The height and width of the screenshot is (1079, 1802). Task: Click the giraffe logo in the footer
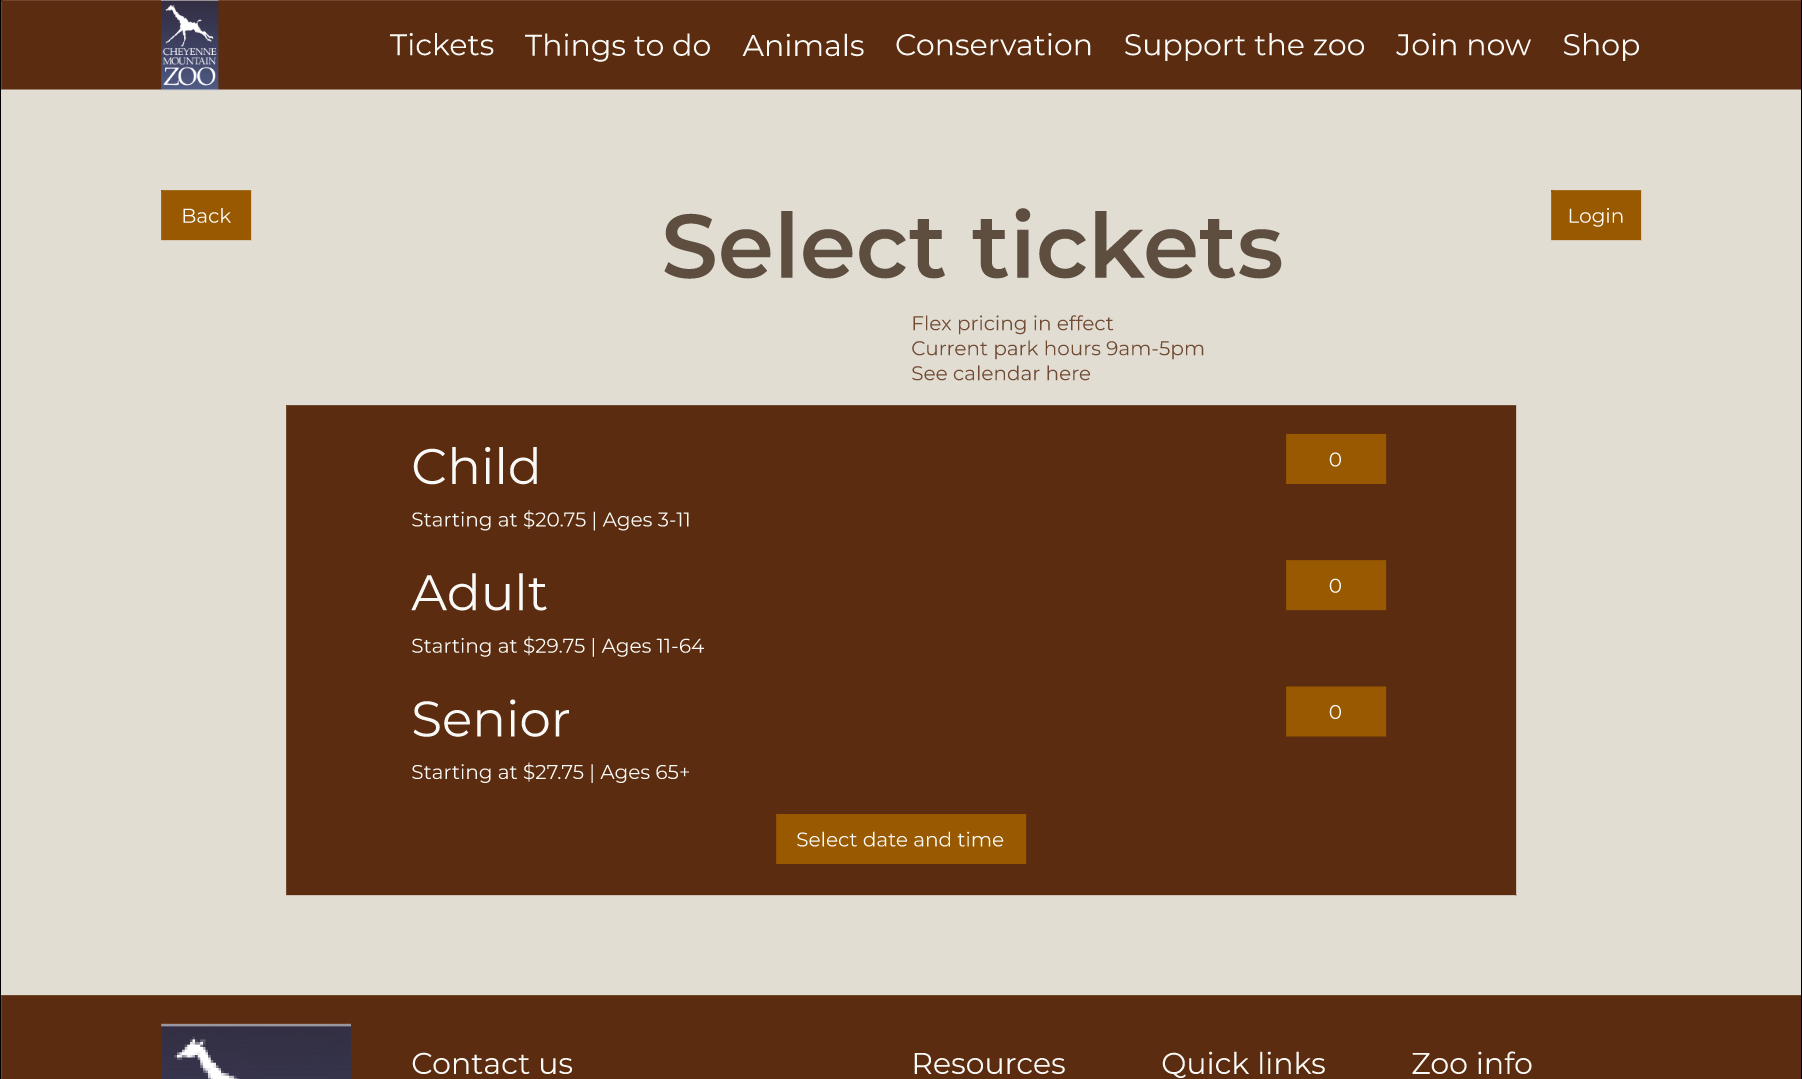pos(256,1050)
